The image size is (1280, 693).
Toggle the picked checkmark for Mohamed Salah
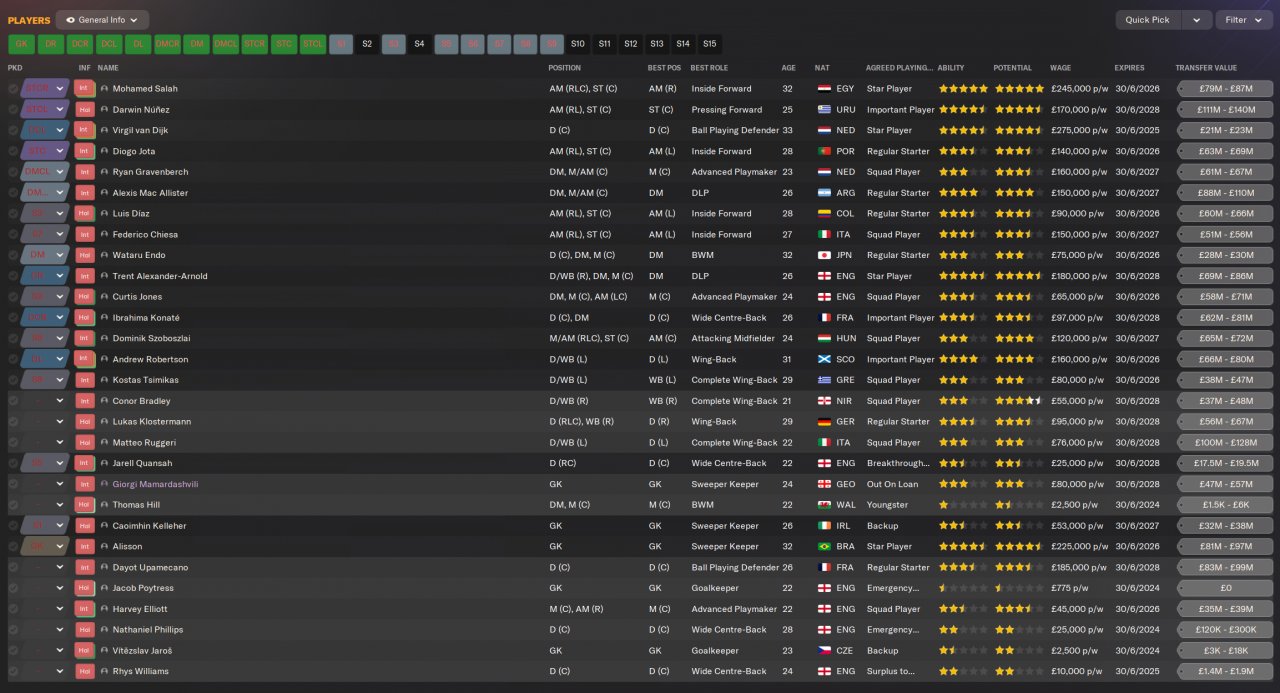pyautogui.click(x=13, y=88)
